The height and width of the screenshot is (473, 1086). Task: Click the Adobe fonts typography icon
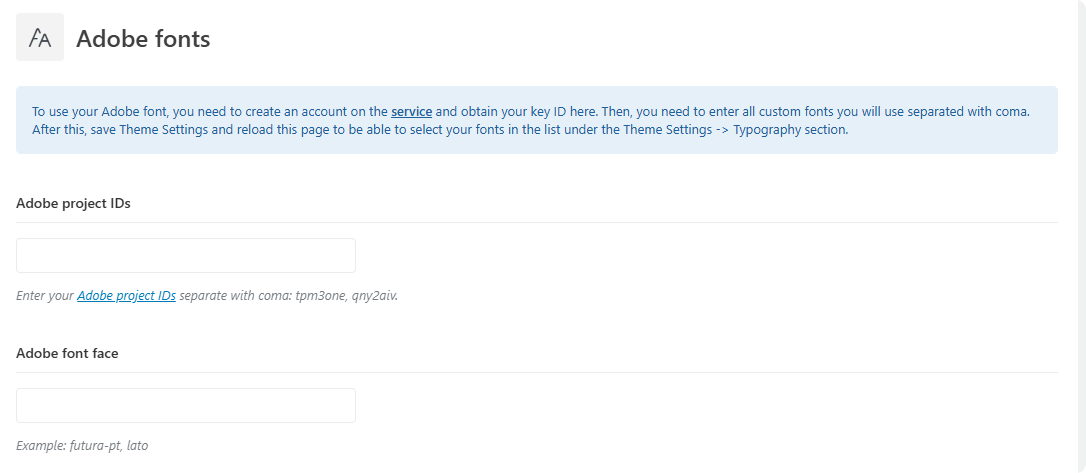[40, 37]
